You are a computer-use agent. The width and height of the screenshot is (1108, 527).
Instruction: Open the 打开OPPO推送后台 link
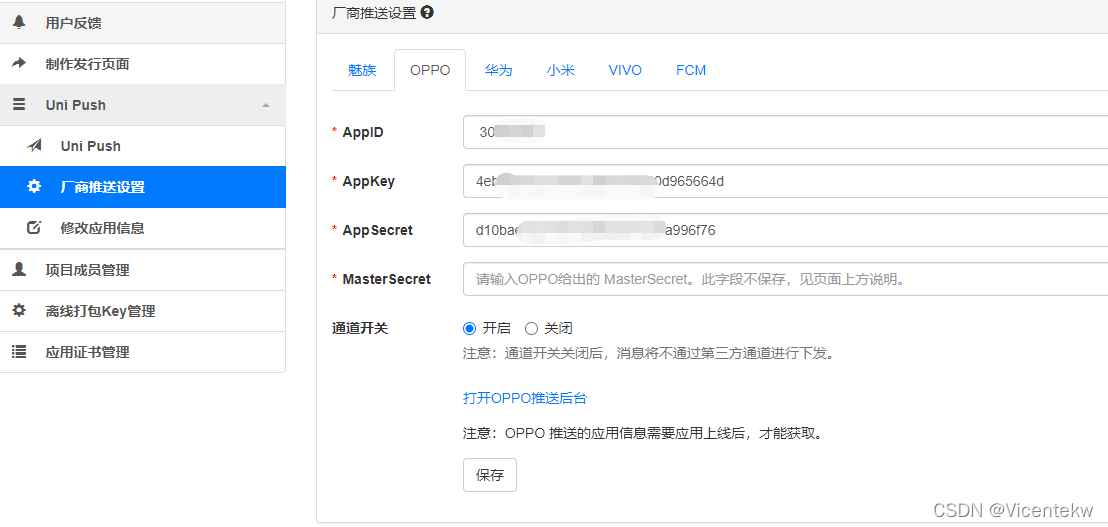525,398
